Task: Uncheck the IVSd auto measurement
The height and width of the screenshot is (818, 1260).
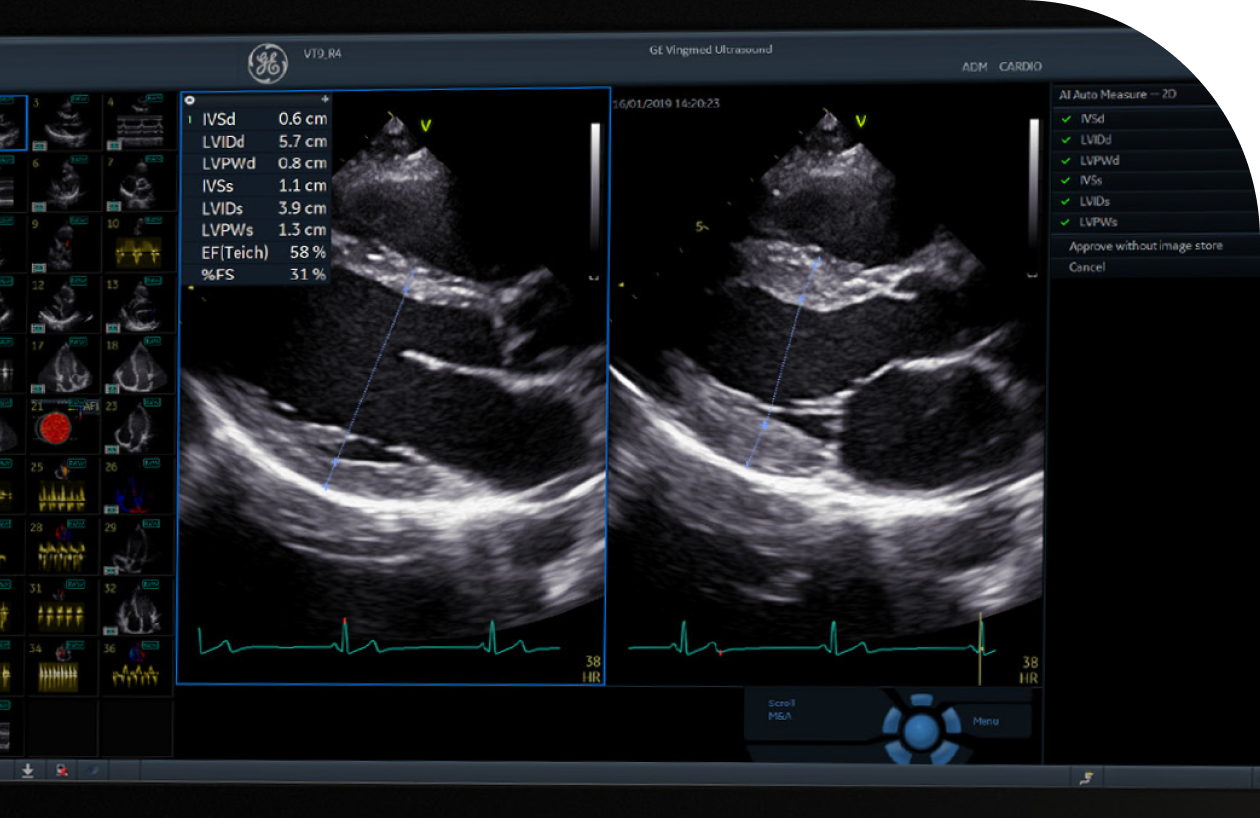Action: point(1067,119)
